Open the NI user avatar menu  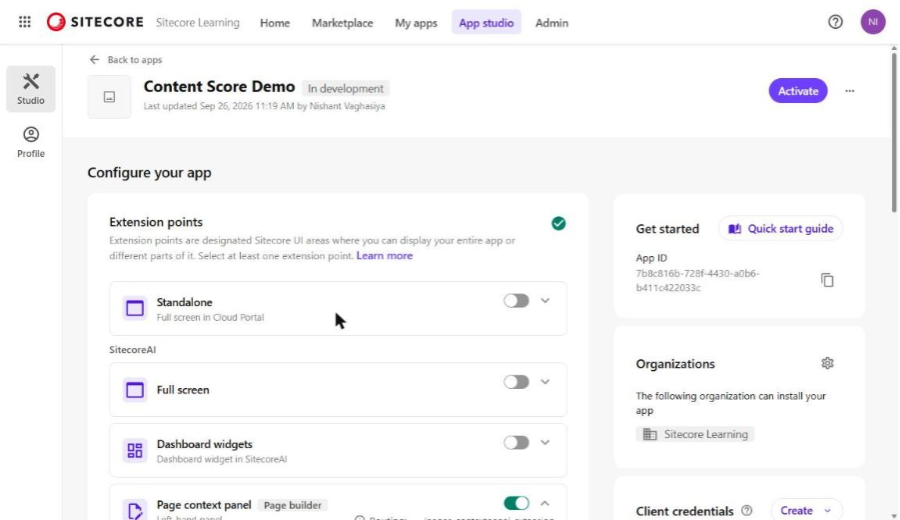pos(872,22)
